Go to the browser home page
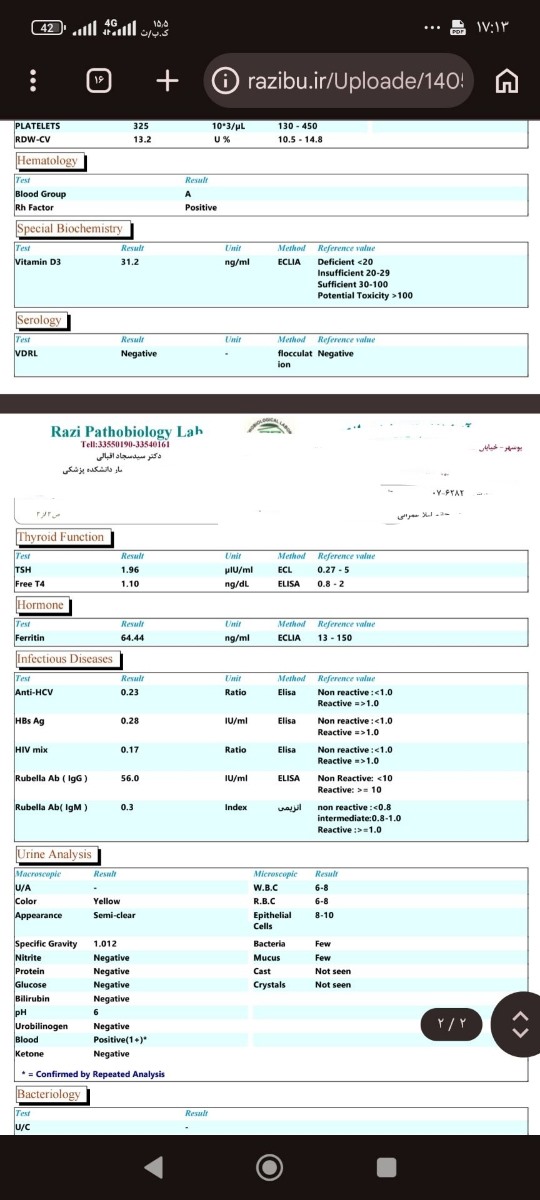540x1200 pixels. pyautogui.click(x=507, y=80)
